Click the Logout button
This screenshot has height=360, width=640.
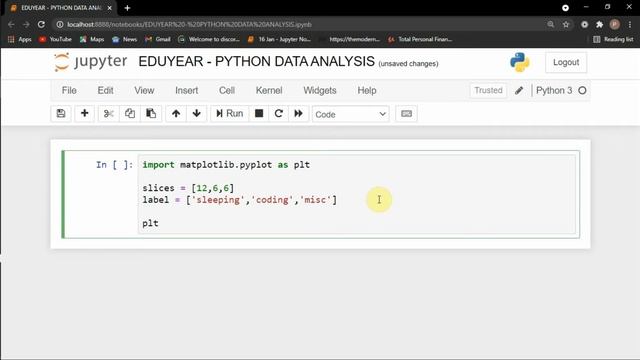[566, 62]
